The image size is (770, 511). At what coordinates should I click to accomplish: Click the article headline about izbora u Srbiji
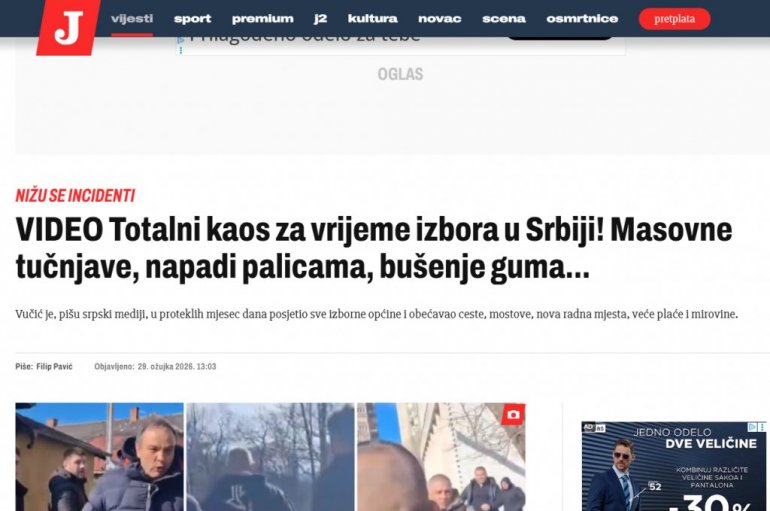pyautogui.click(x=374, y=248)
